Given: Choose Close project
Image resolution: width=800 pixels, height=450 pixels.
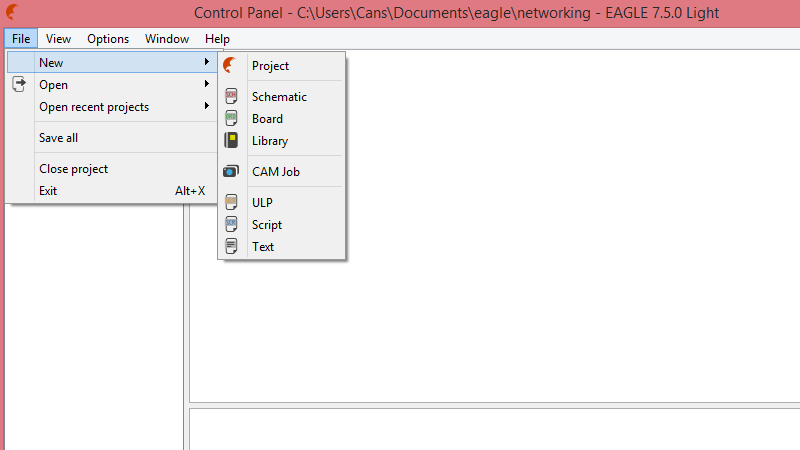Looking at the screenshot, I should tap(112, 169).
